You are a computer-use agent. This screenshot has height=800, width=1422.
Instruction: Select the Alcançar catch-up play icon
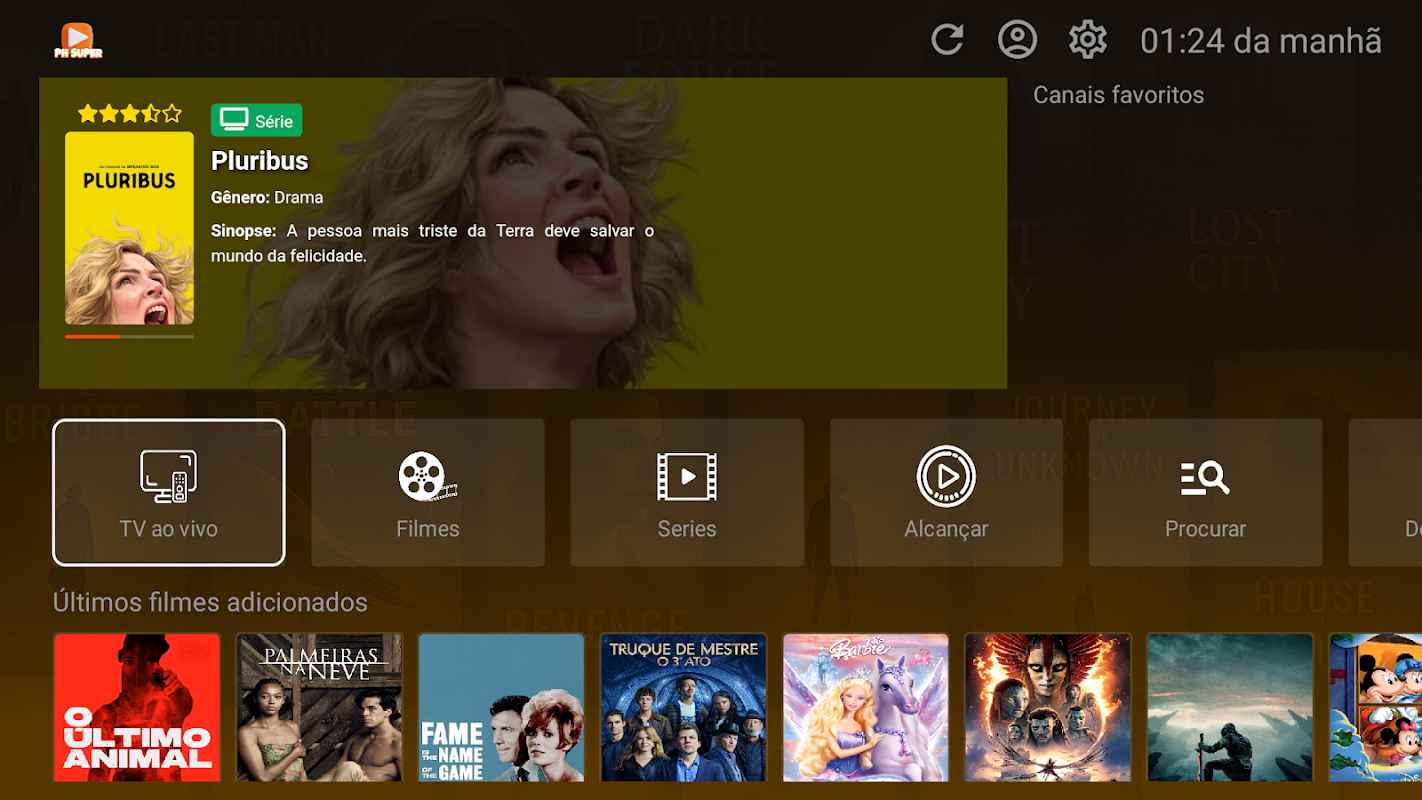pos(946,476)
